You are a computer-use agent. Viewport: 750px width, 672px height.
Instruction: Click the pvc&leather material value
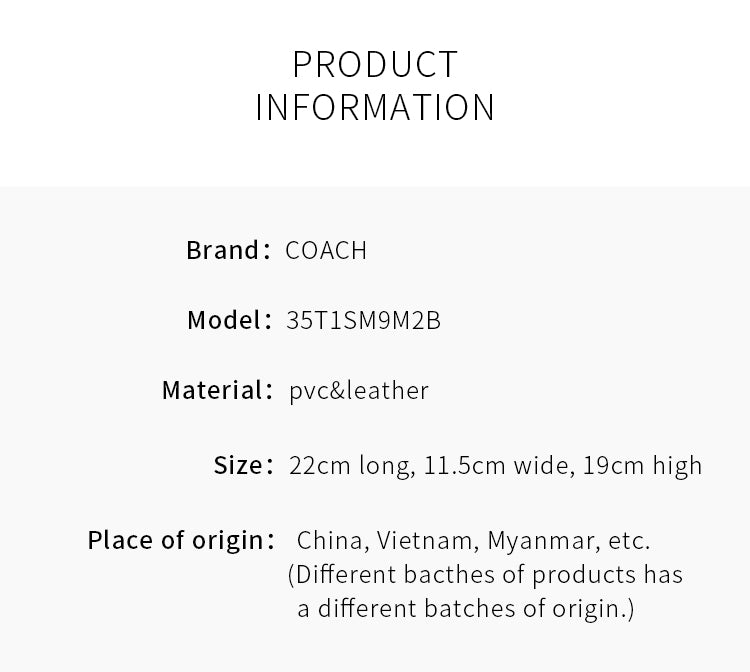[x=359, y=391]
